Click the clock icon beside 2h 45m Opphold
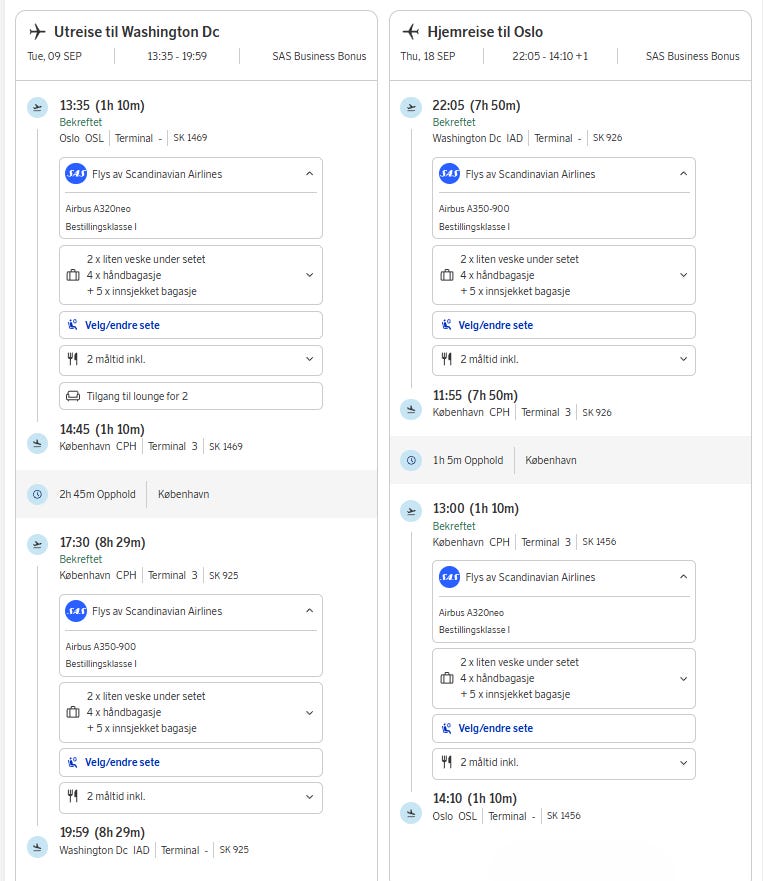The height and width of the screenshot is (881, 763). [37, 494]
